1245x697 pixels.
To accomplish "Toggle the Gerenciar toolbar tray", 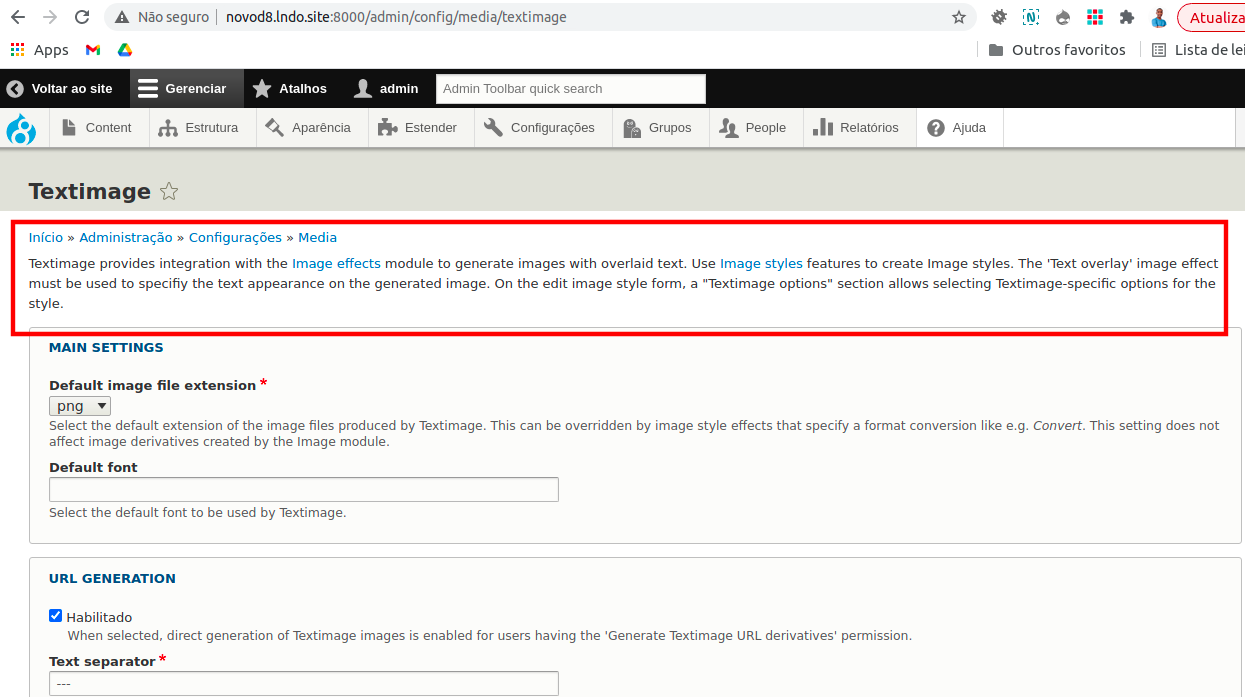I will point(183,89).
